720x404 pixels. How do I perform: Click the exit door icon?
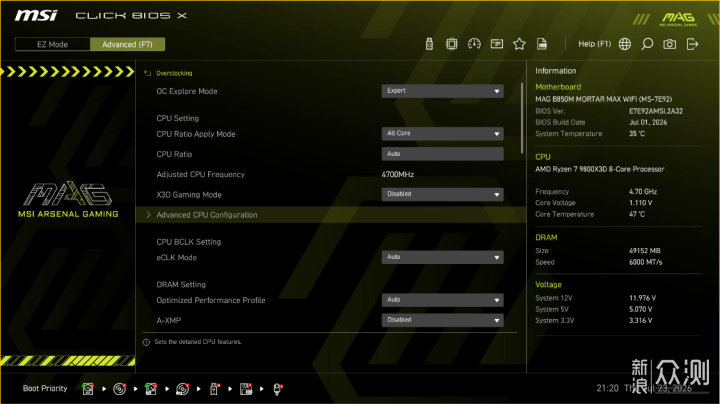pyautogui.click(x=692, y=44)
